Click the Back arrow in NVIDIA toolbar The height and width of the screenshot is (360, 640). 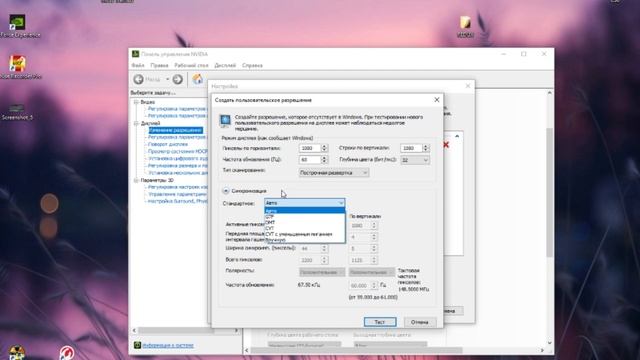tap(138, 79)
